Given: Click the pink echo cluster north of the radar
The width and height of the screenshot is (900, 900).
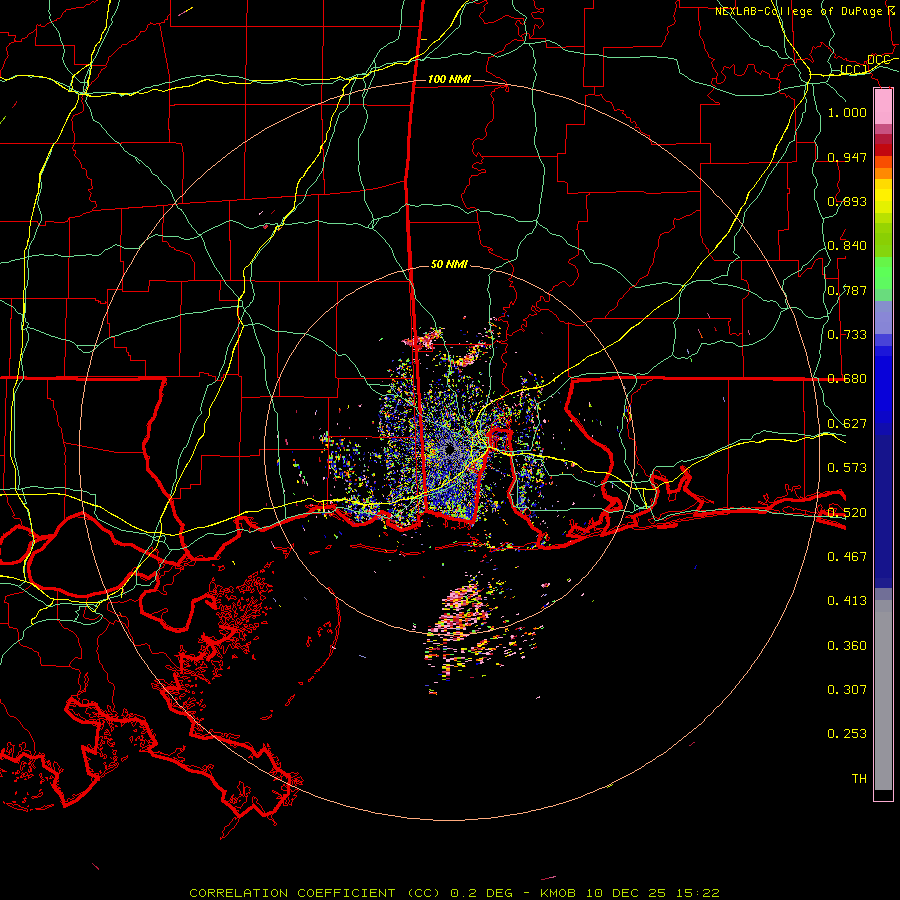Looking at the screenshot, I should (424, 339).
